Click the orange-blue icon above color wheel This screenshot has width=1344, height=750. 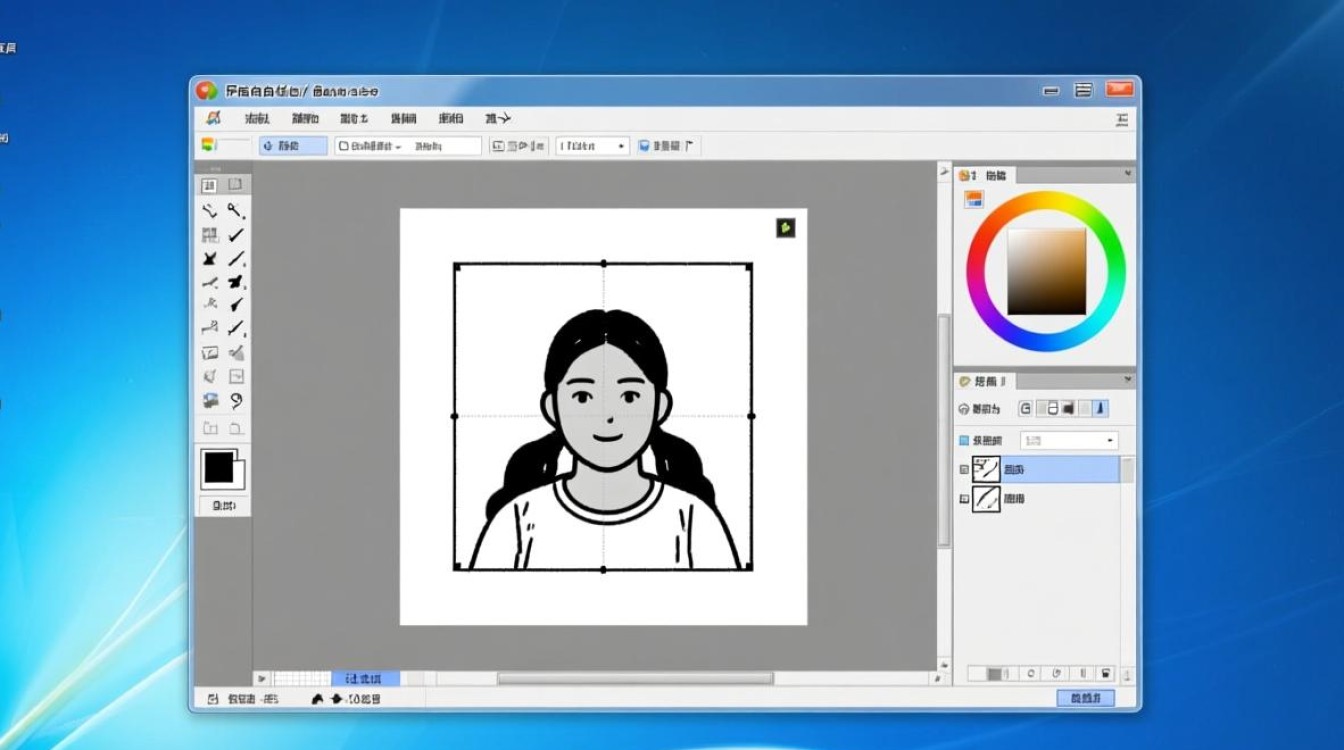click(973, 199)
